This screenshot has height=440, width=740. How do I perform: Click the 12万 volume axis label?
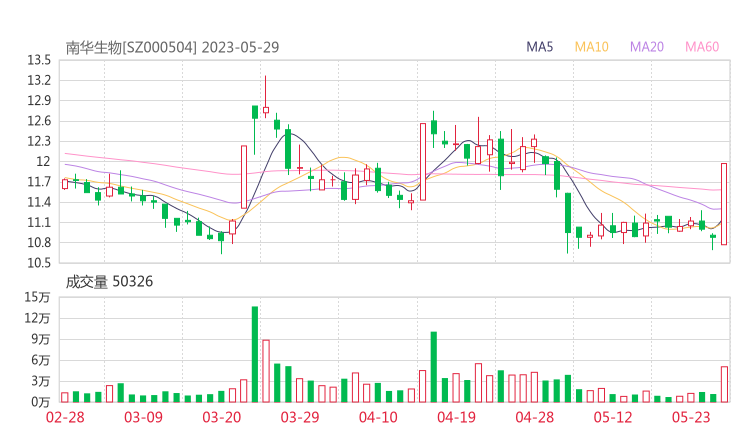37,318
